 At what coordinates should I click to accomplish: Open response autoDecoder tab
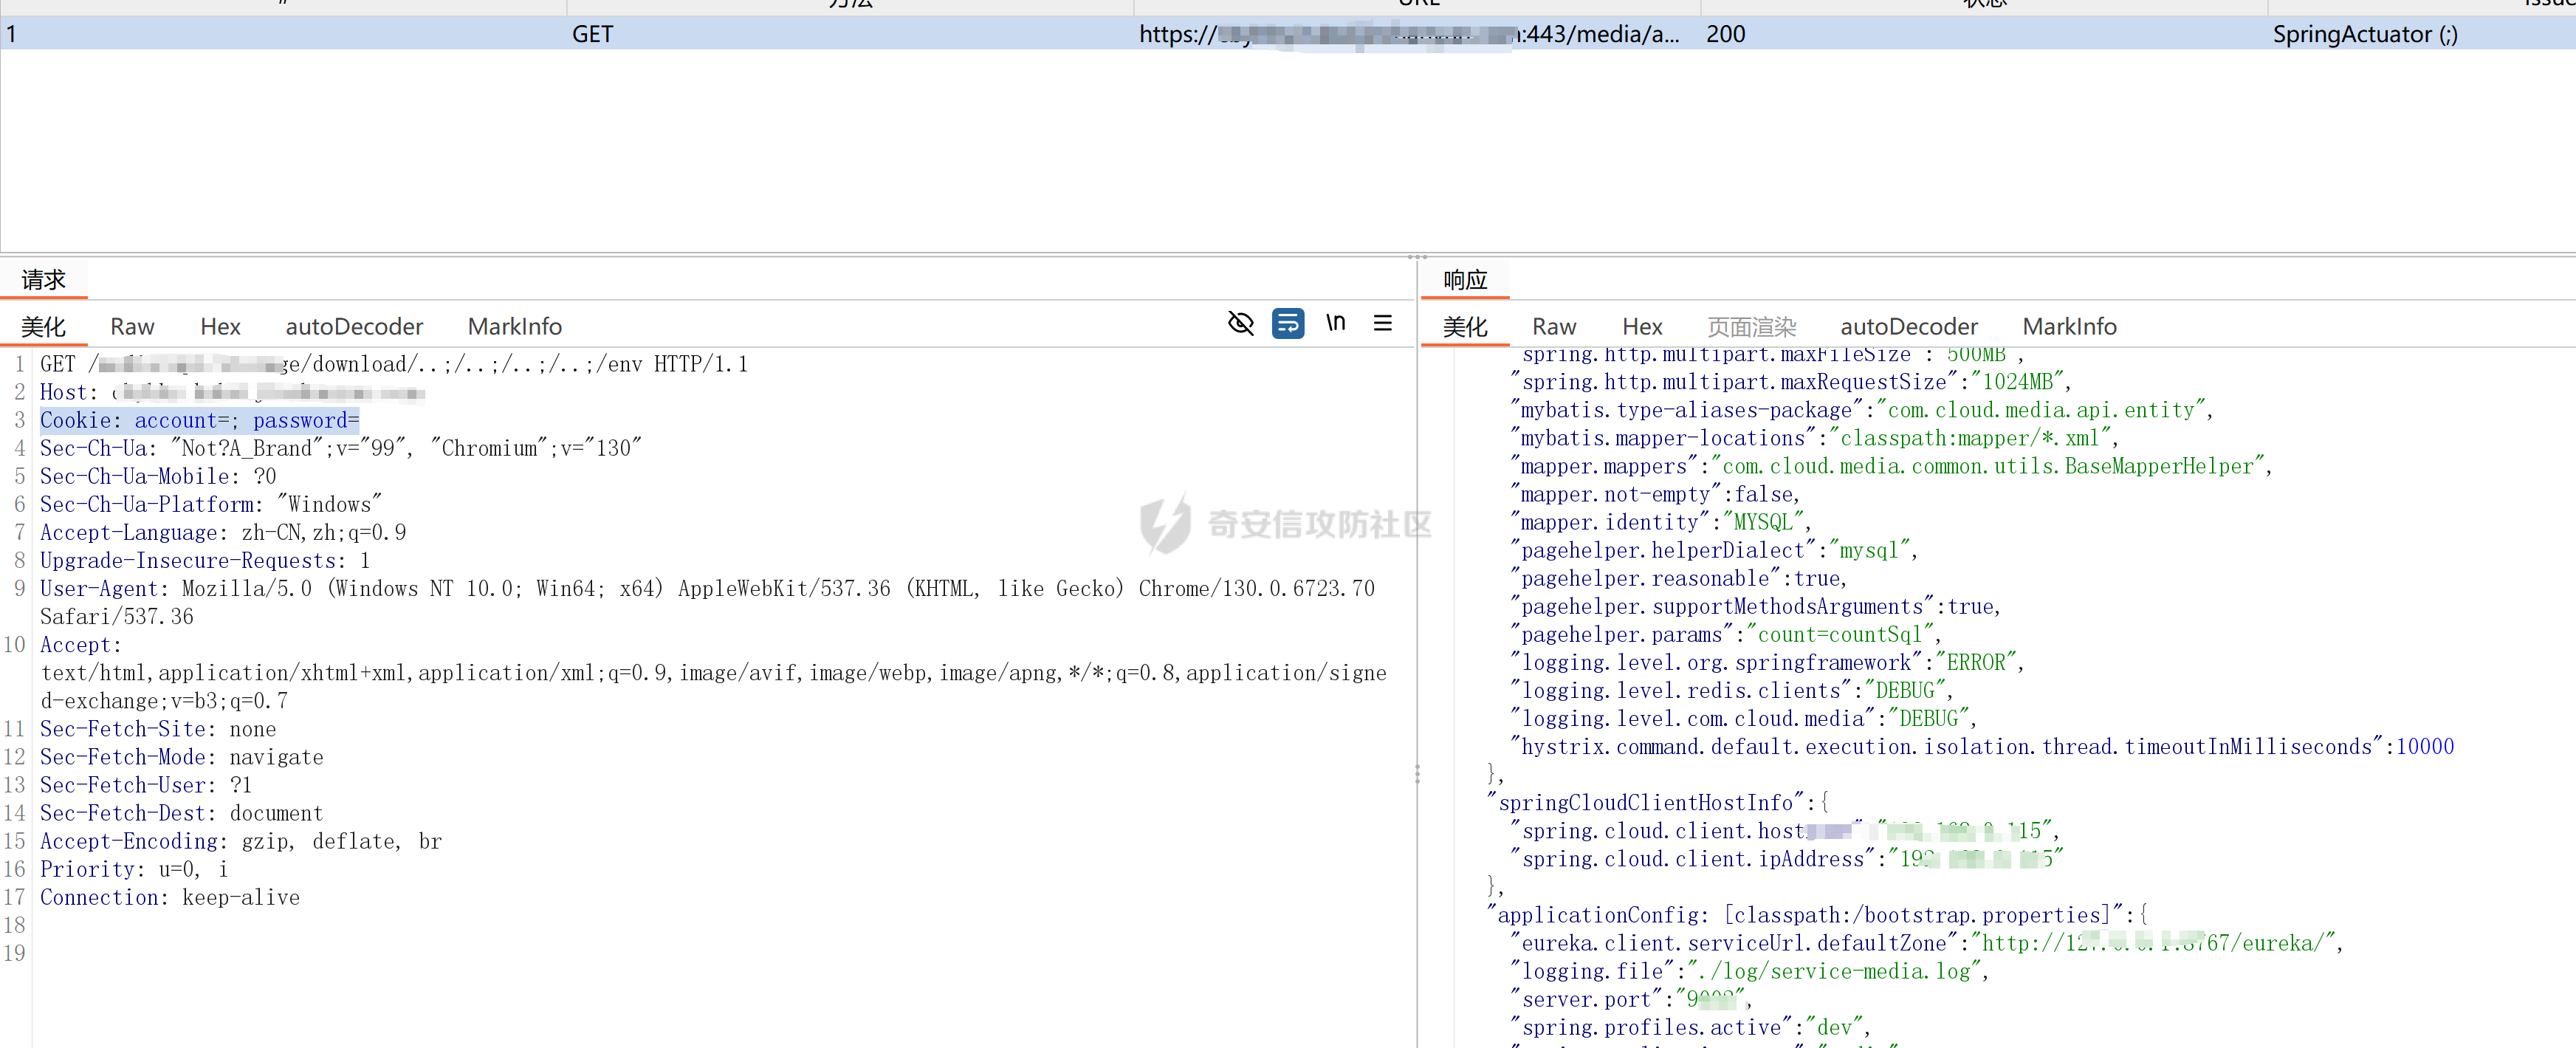click(x=1908, y=327)
